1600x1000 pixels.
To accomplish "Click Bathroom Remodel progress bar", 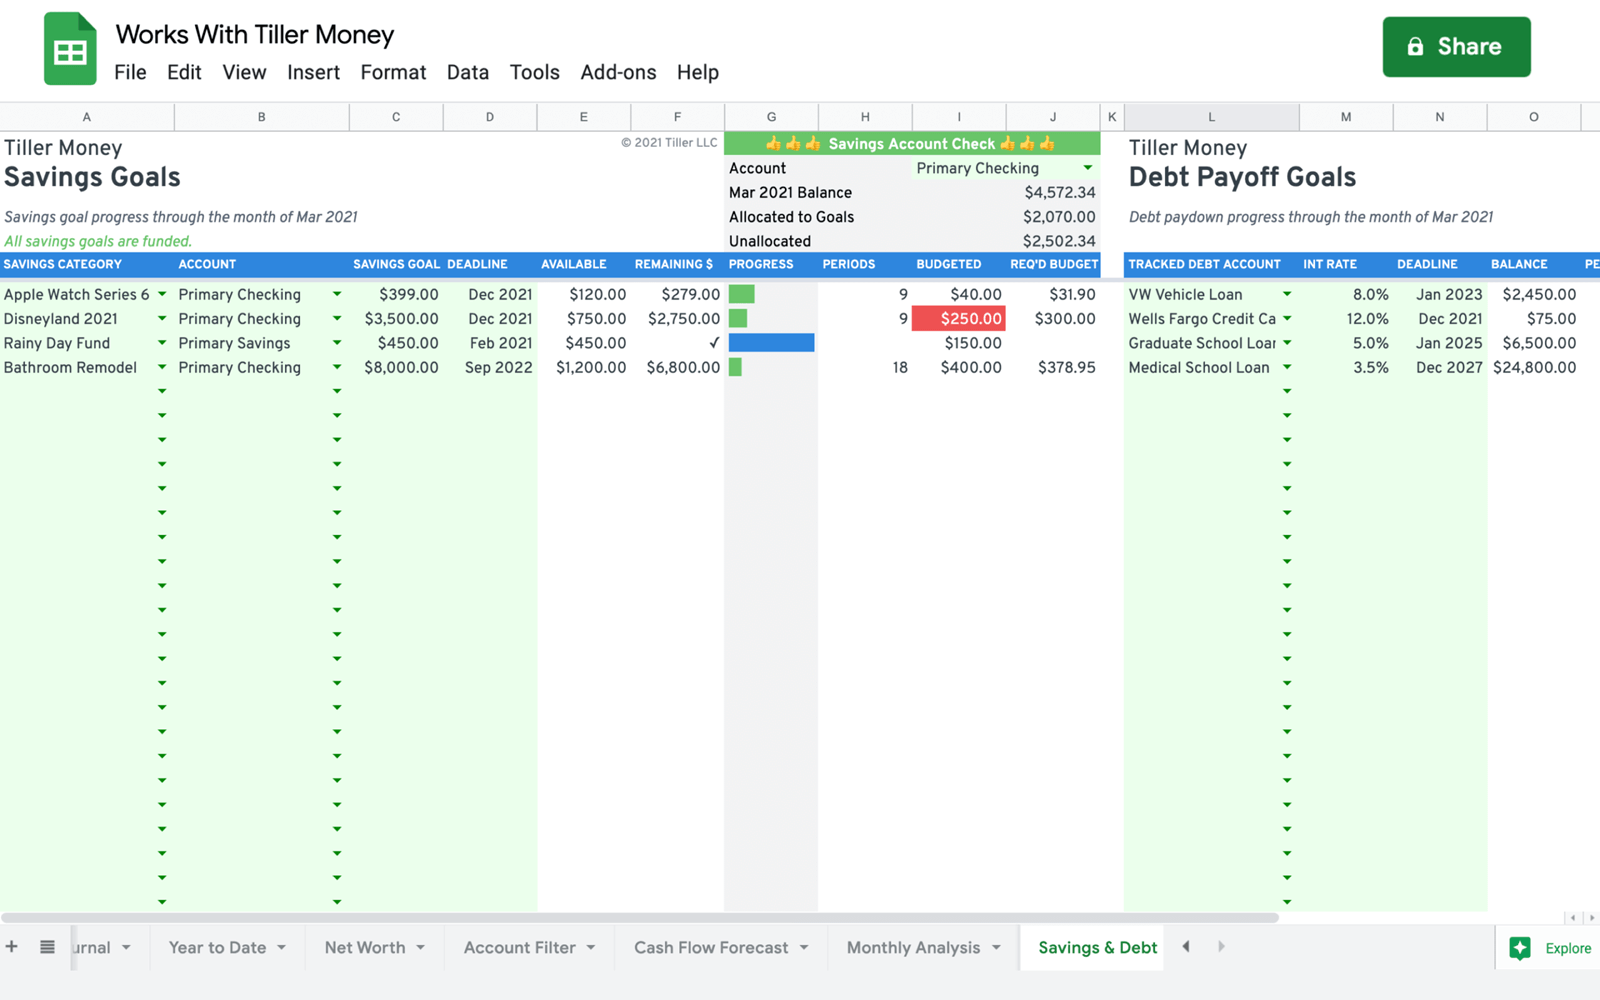I will pyautogui.click(x=735, y=367).
